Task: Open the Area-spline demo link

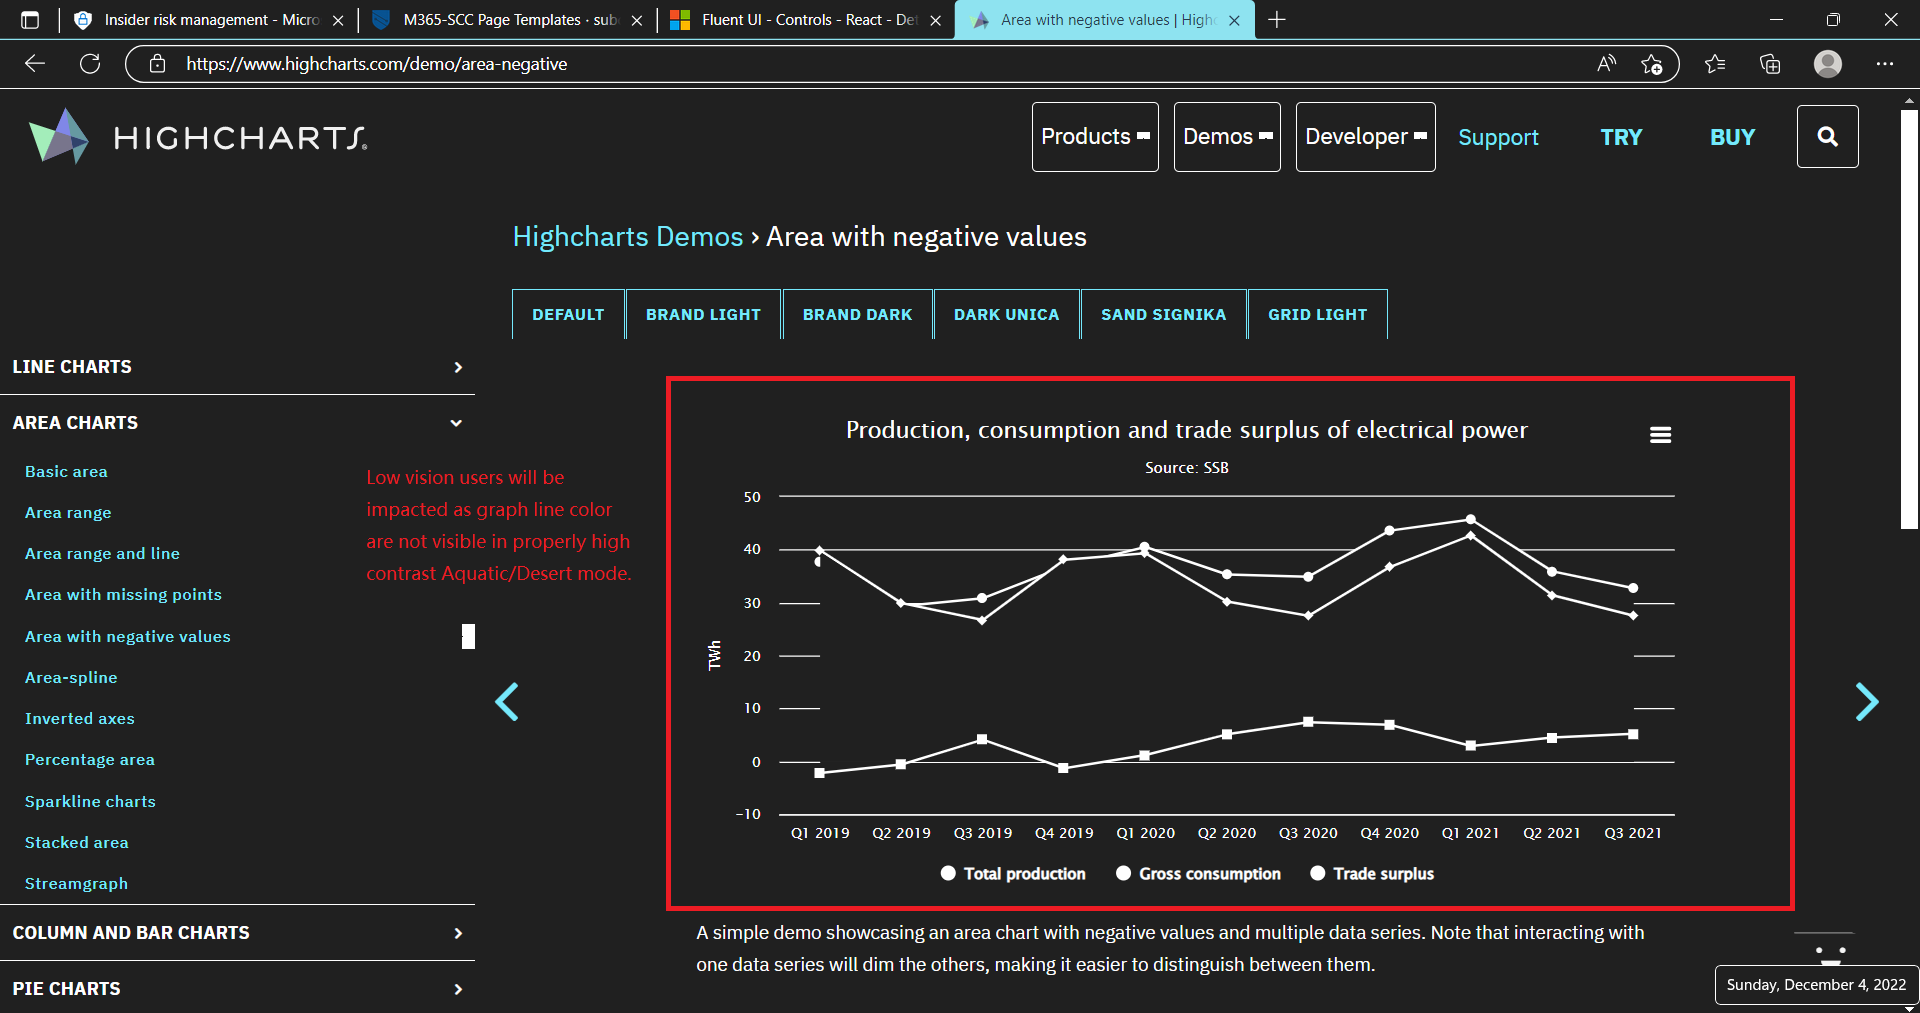Action: click(70, 677)
